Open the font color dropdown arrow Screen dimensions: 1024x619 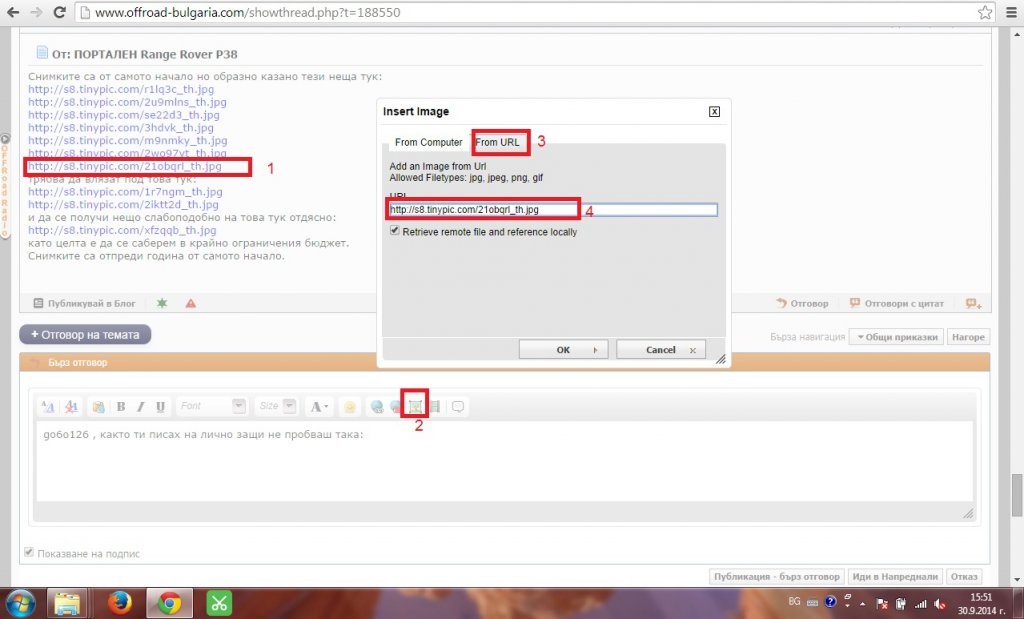click(x=326, y=407)
